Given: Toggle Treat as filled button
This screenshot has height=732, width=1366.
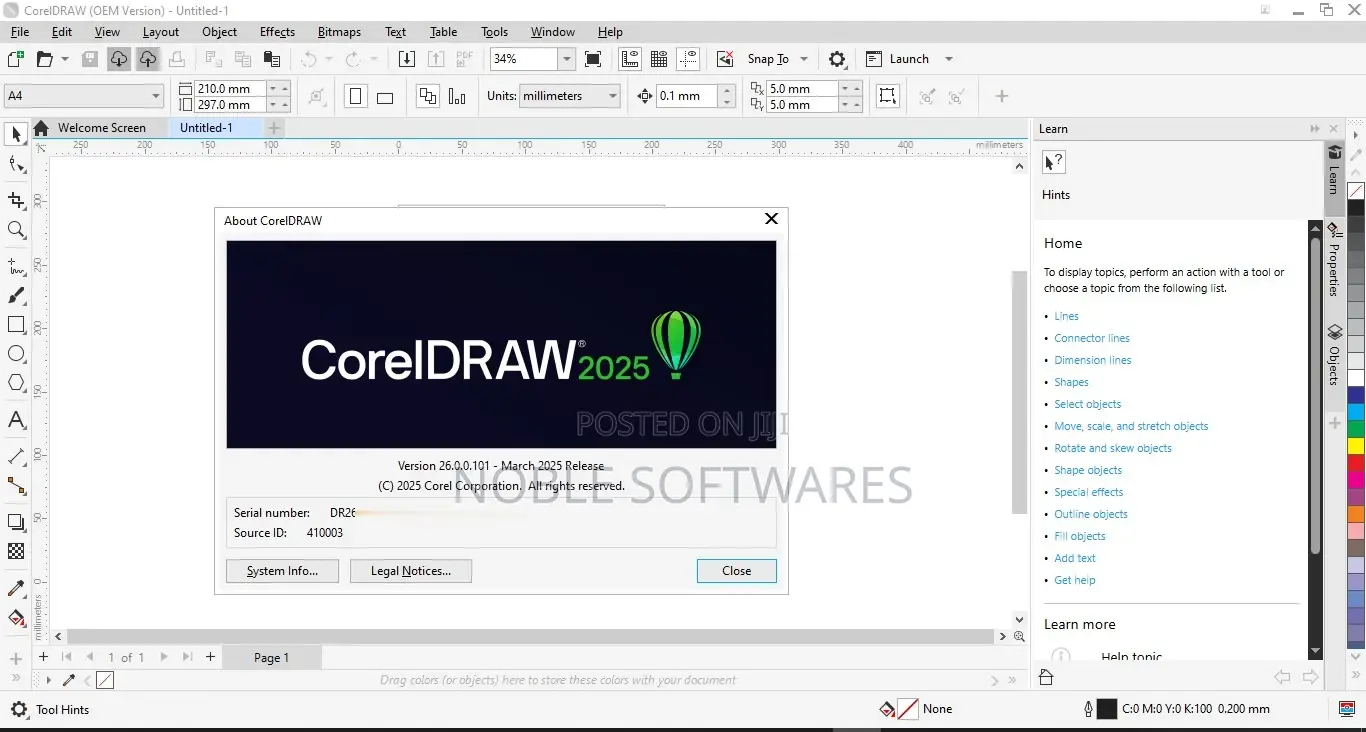Looking at the screenshot, I should (888, 96).
